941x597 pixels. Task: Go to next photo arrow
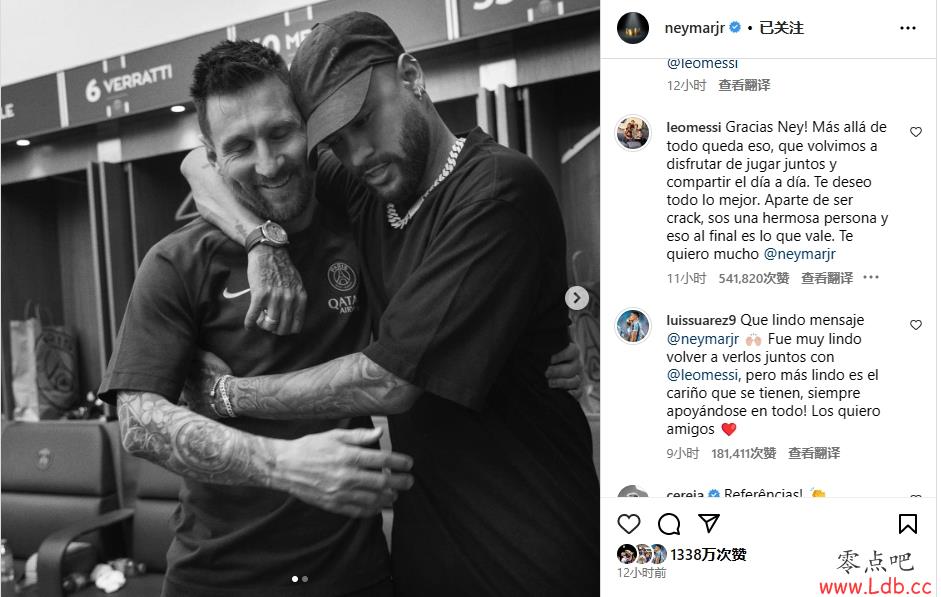pyautogui.click(x=577, y=298)
